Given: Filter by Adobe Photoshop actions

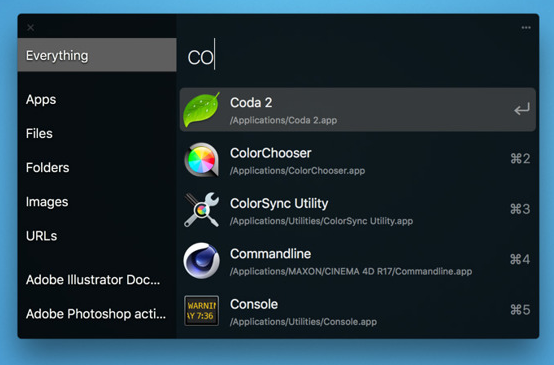Looking at the screenshot, I should (96, 314).
